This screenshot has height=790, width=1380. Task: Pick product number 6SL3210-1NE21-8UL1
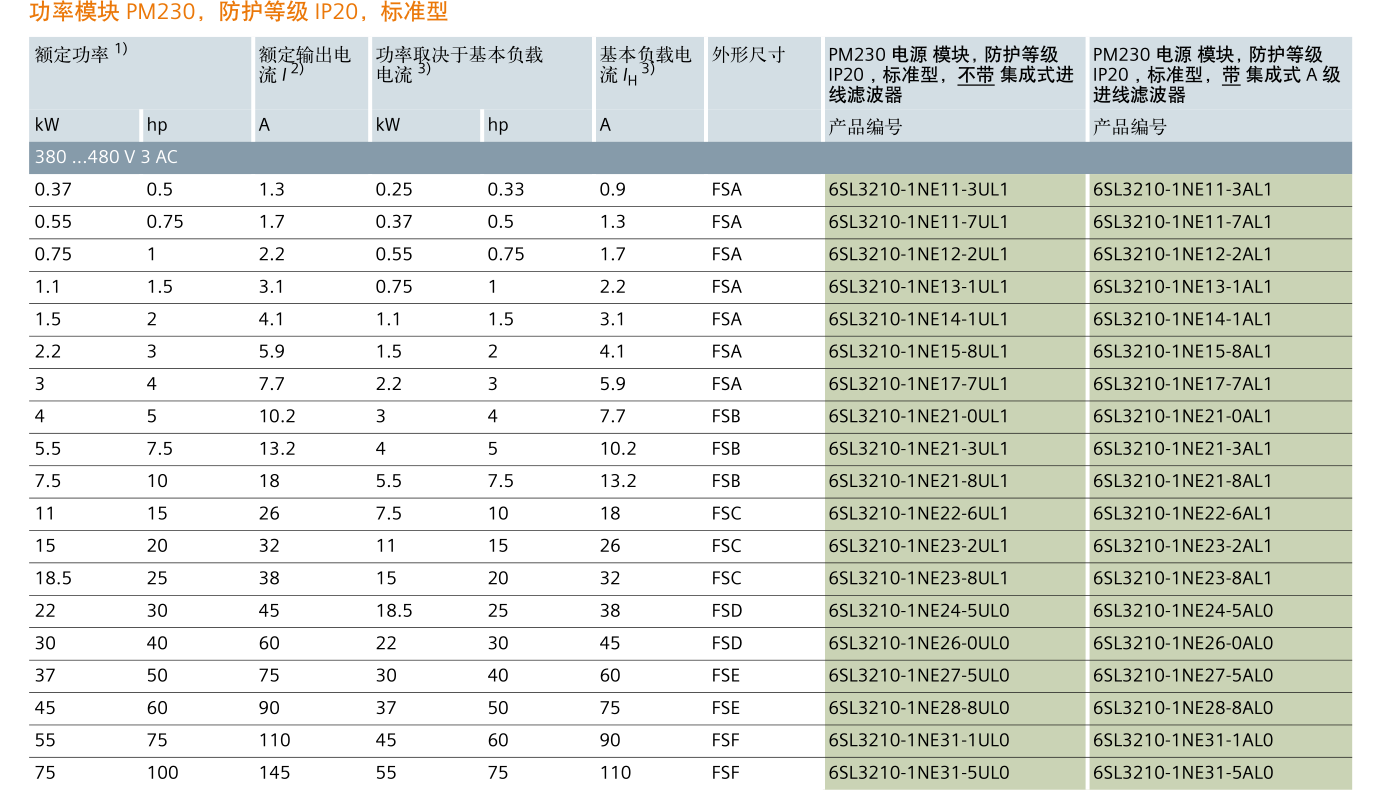[x=919, y=481]
